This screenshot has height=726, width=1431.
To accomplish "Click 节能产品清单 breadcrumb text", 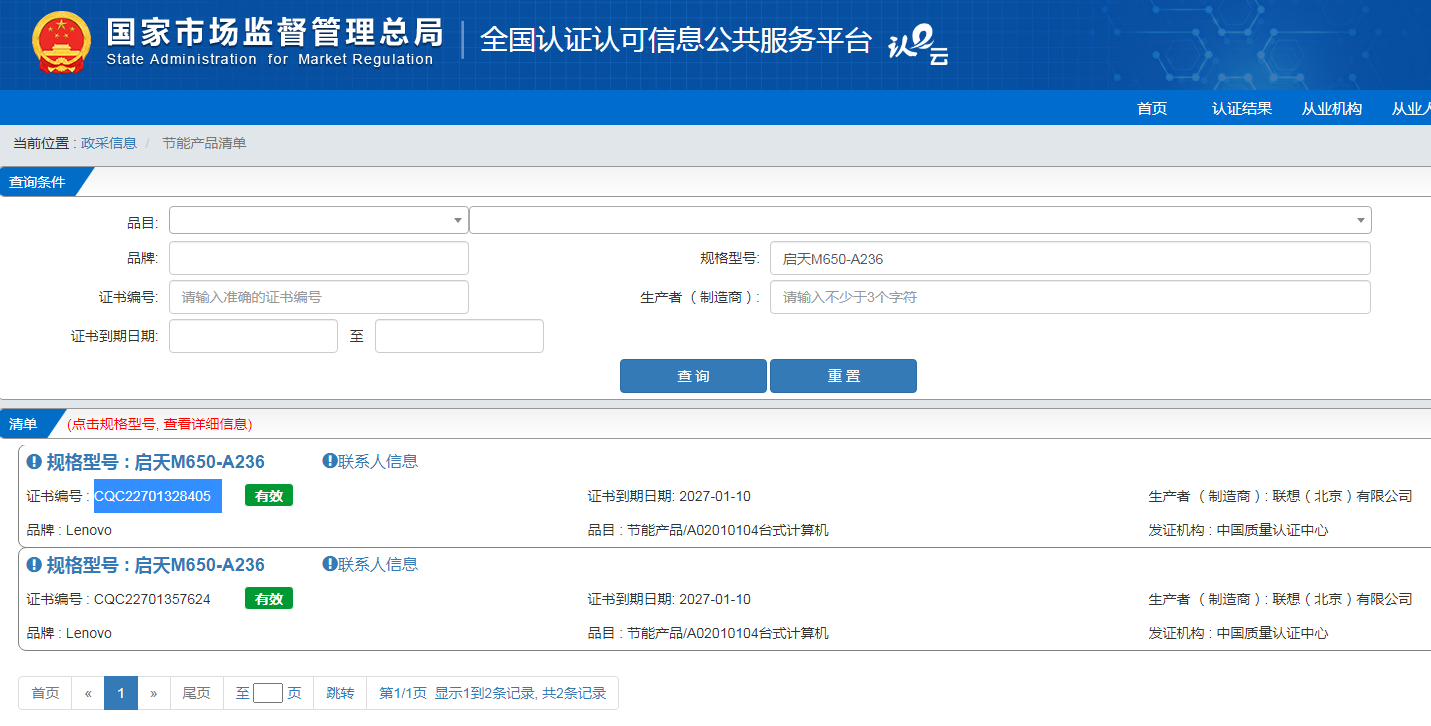I will coord(204,143).
